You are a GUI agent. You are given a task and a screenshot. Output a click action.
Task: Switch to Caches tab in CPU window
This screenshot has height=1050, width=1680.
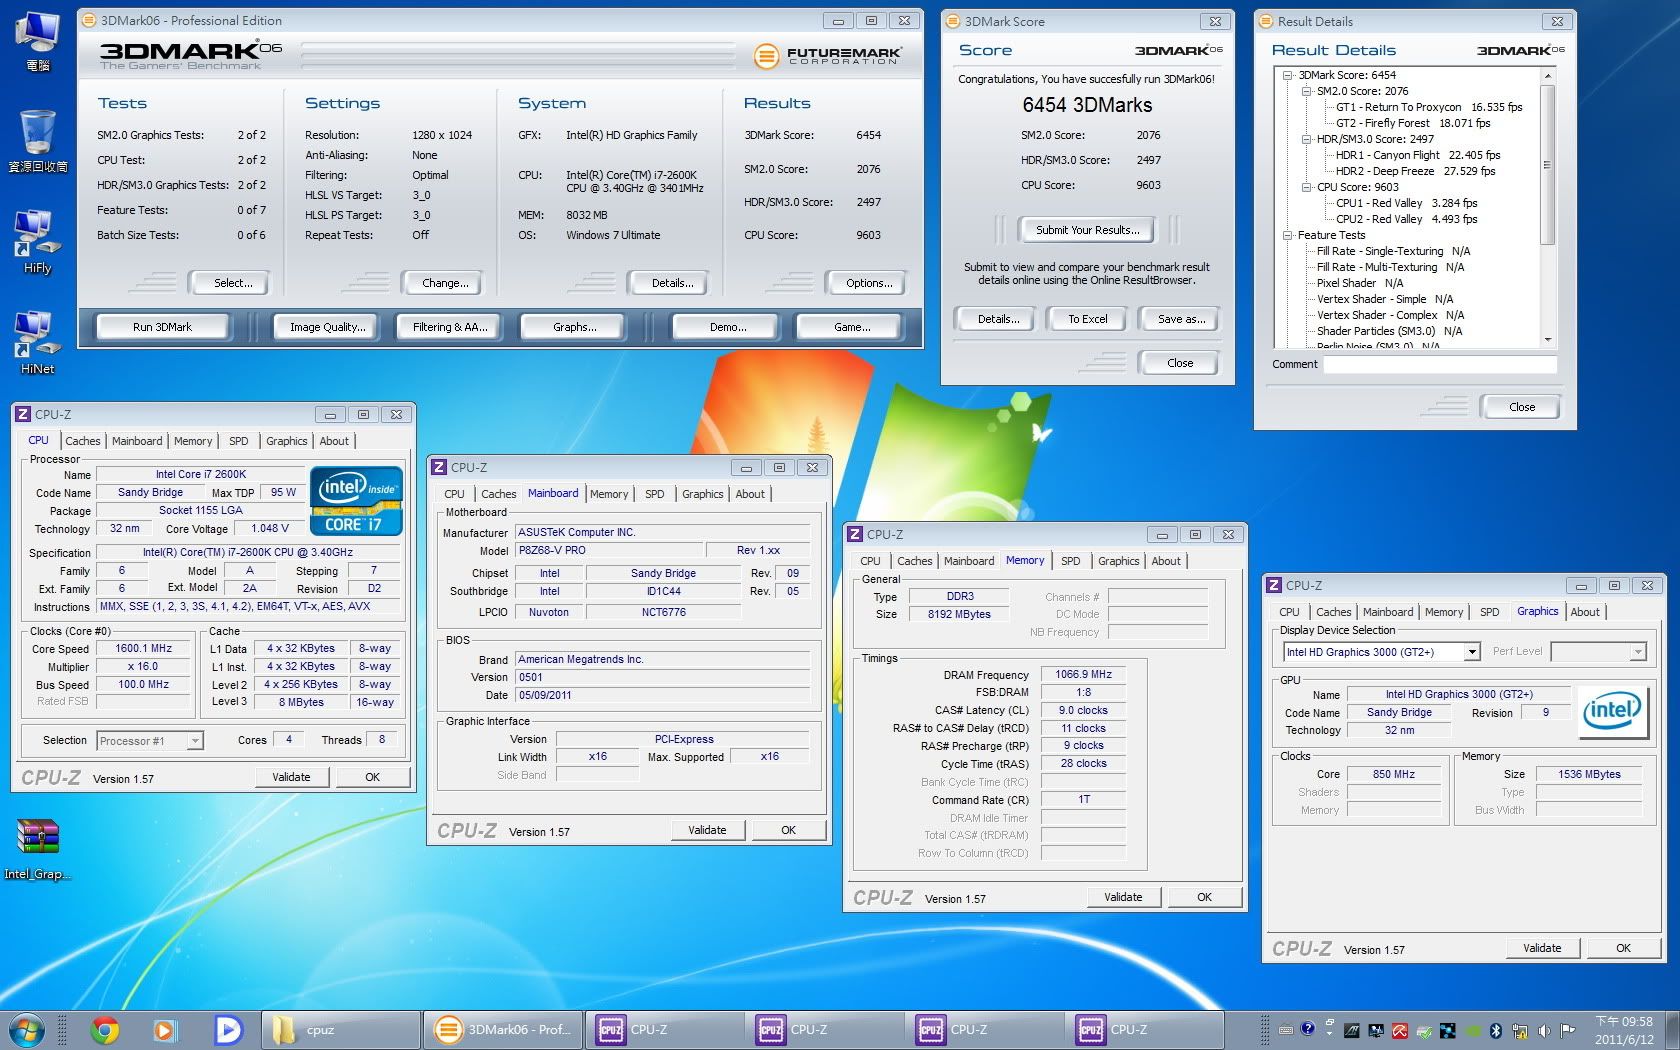[83, 441]
